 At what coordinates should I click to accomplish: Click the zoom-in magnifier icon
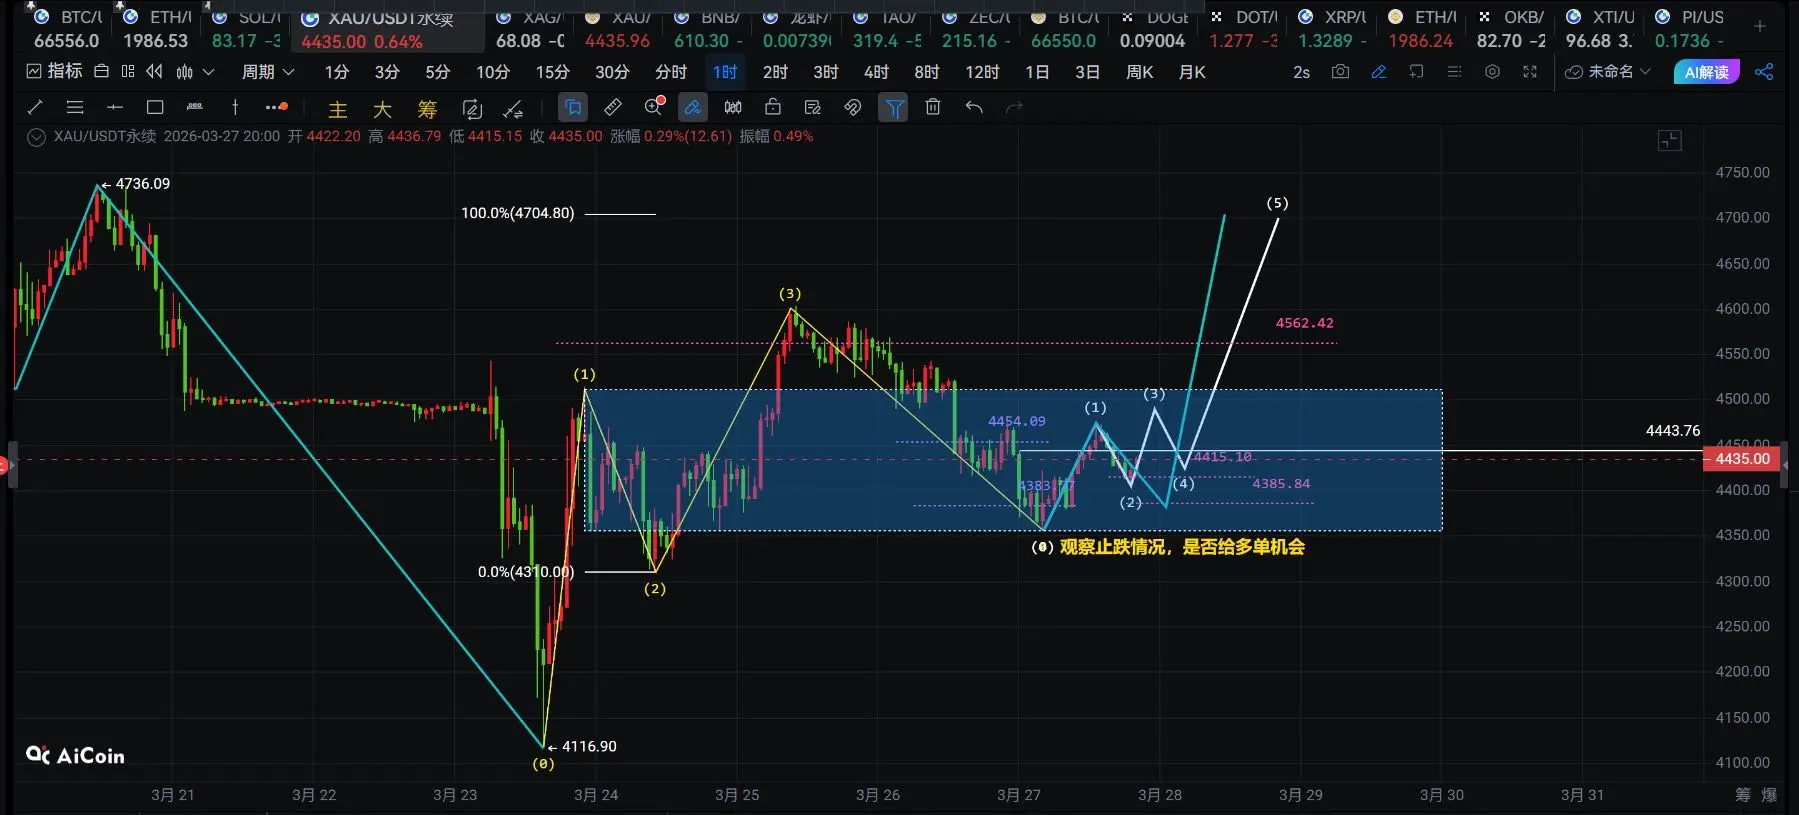654,107
